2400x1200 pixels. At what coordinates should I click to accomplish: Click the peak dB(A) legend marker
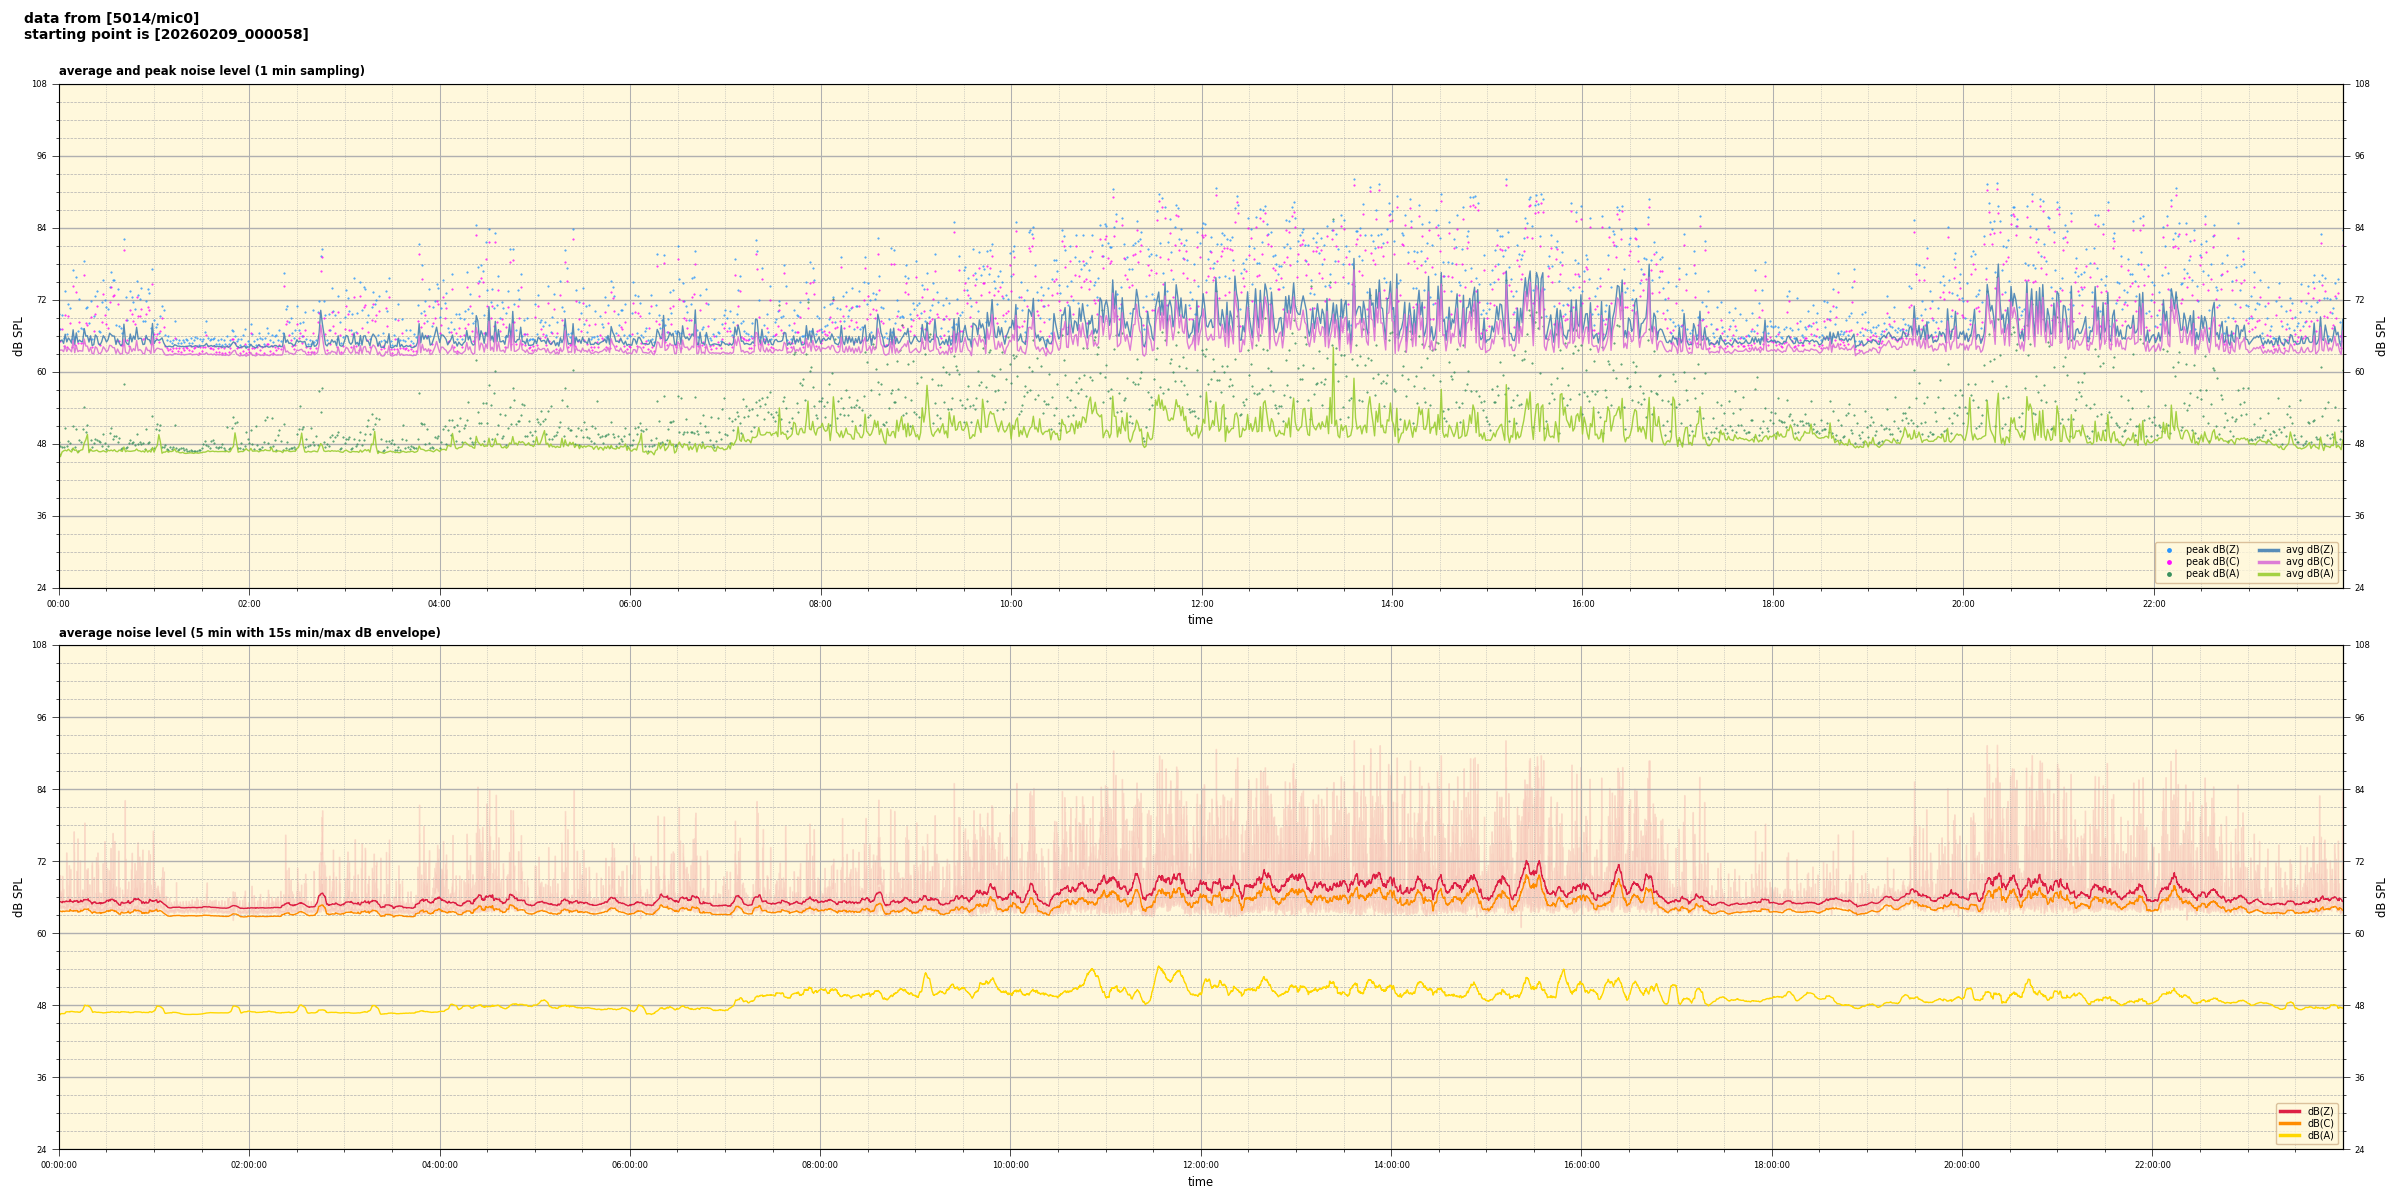point(2169,574)
